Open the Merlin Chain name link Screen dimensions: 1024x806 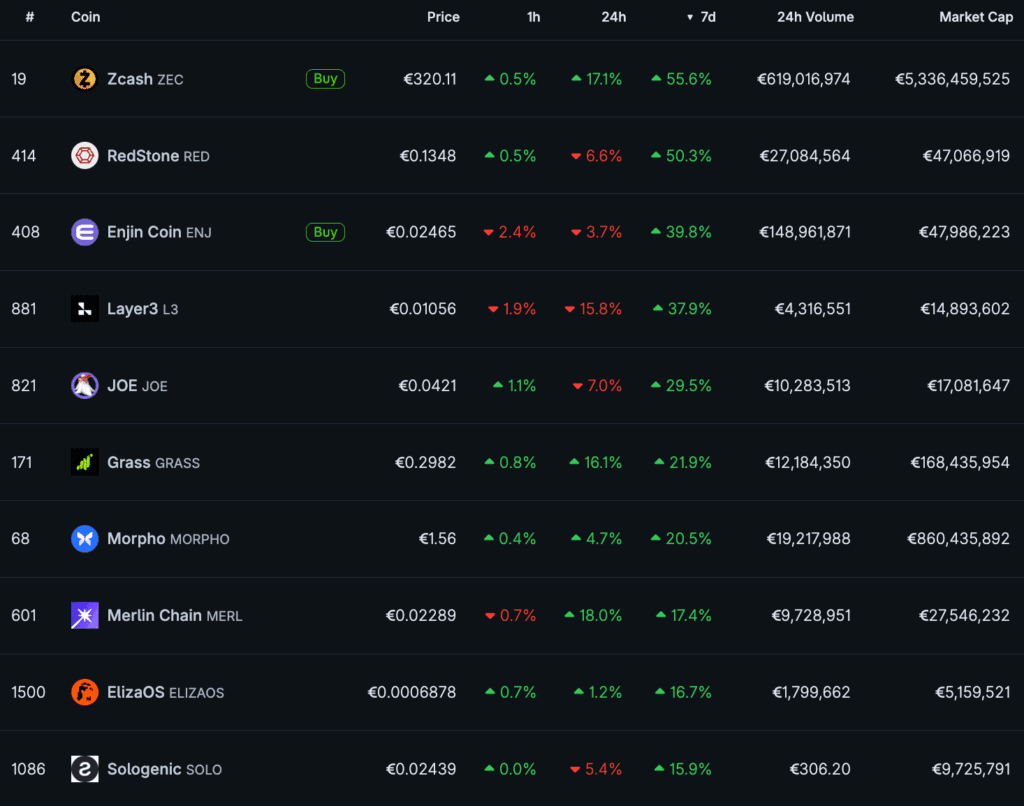(154, 616)
